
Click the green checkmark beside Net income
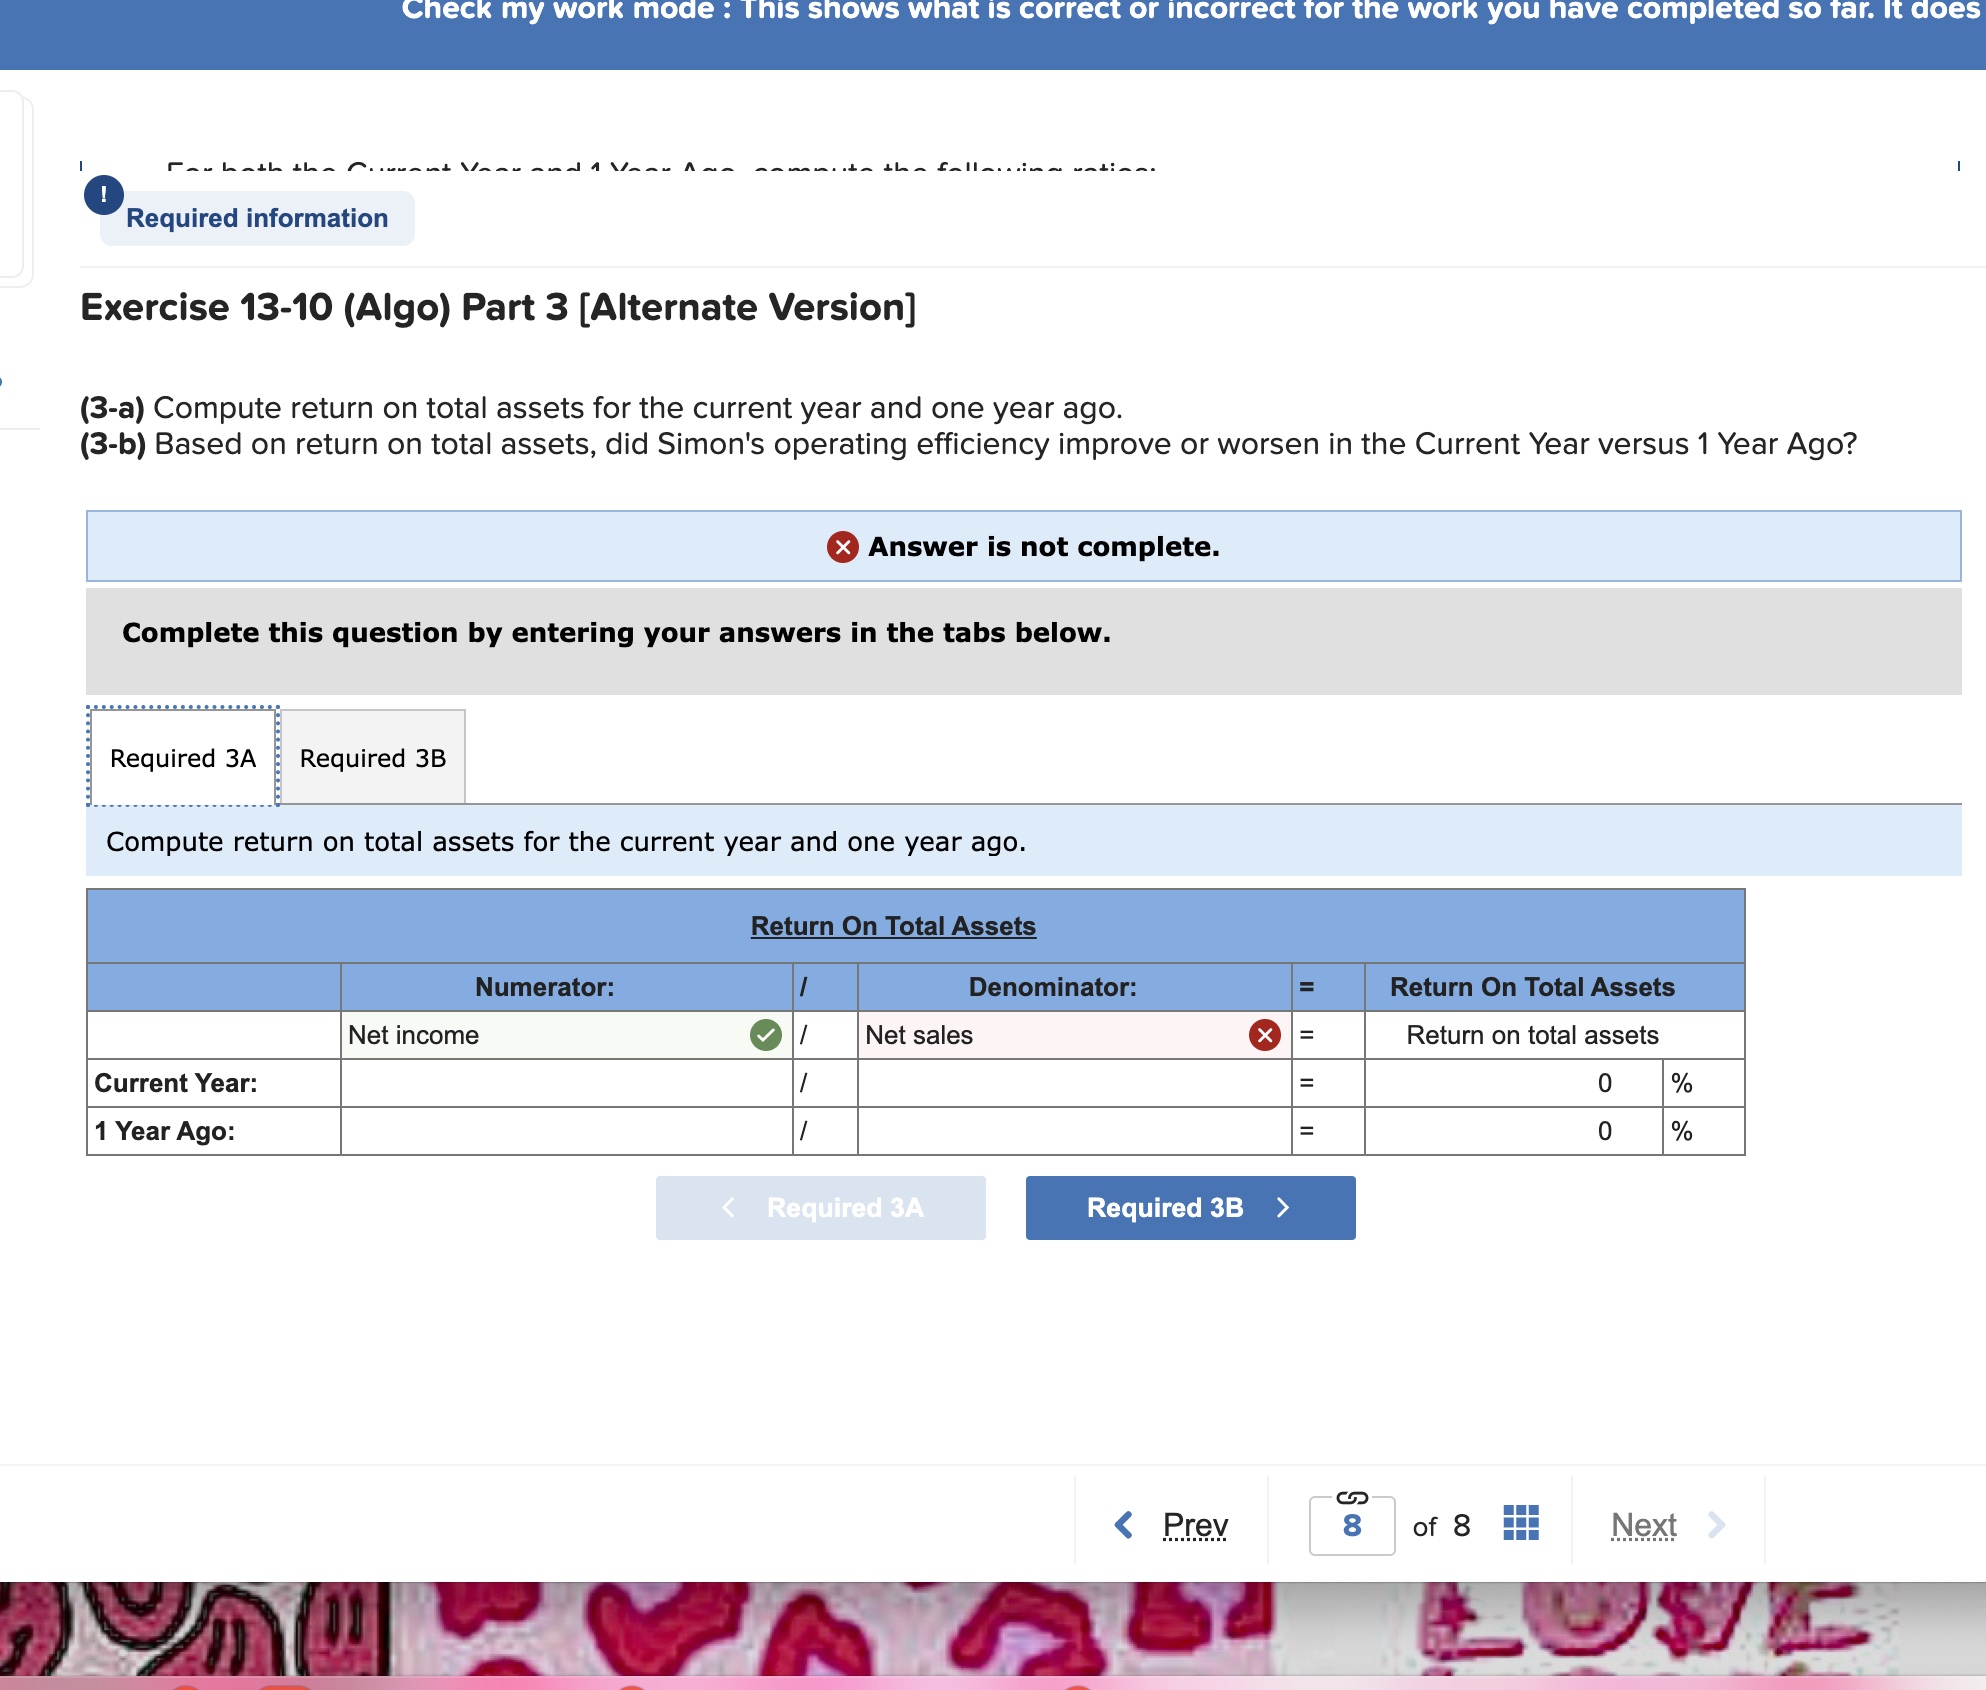click(764, 1035)
